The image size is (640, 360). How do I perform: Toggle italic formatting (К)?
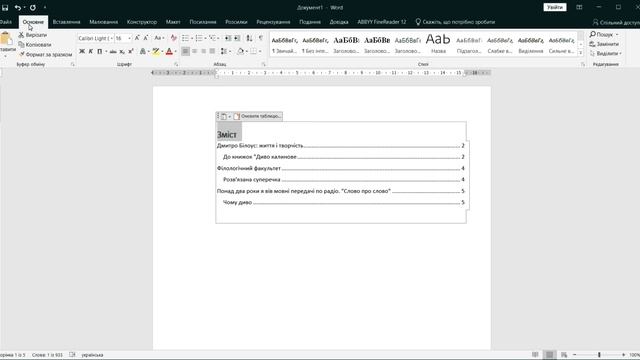click(x=91, y=51)
